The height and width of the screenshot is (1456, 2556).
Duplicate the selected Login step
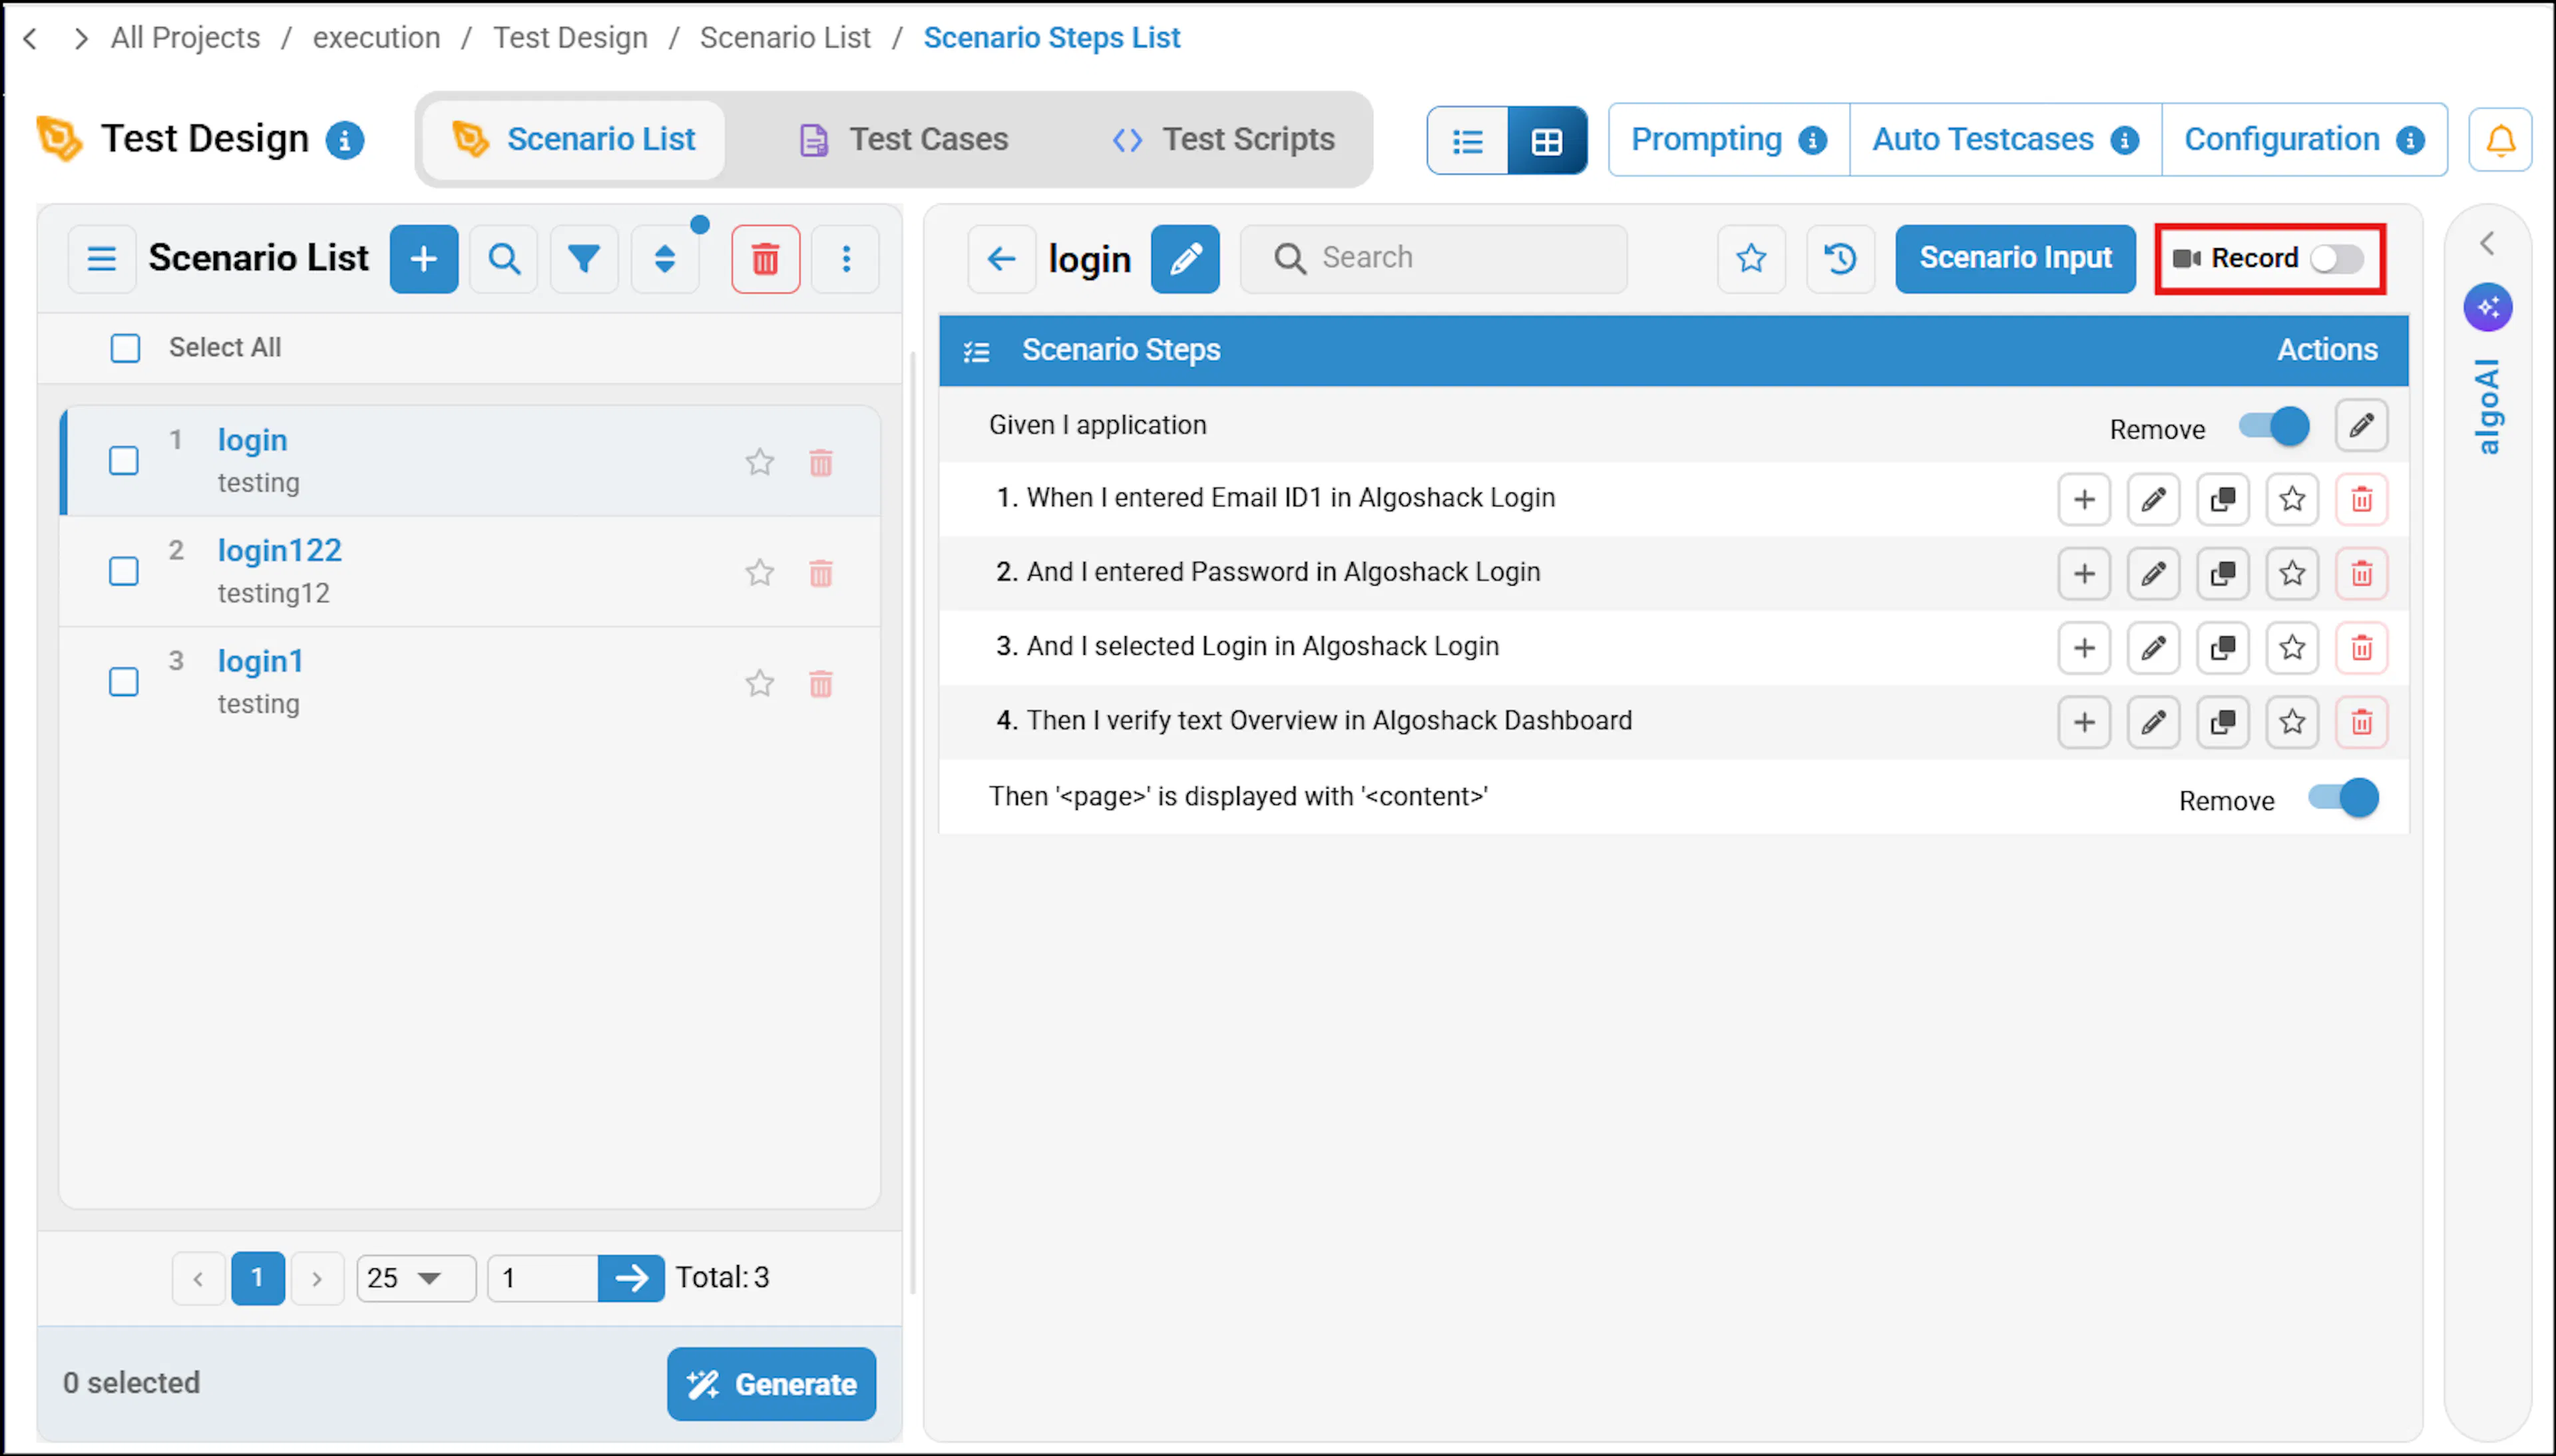pos(2222,648)
